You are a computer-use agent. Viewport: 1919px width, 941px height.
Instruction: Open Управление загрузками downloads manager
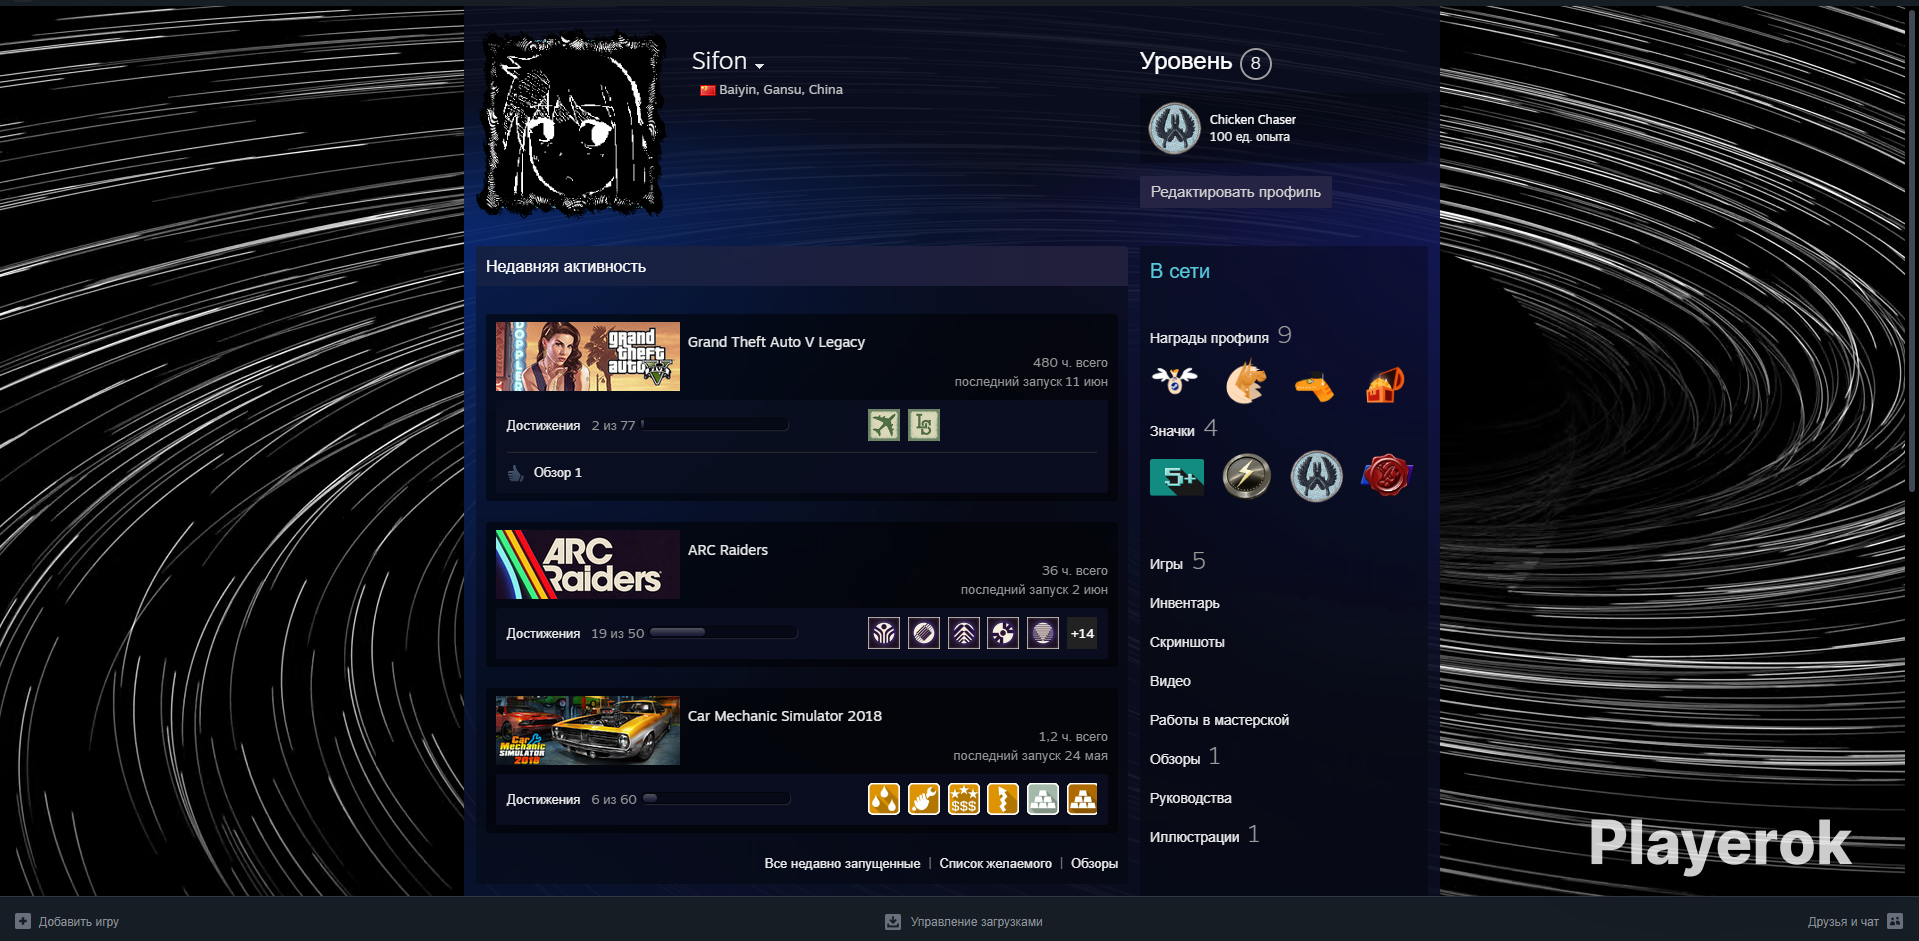[976, 922]
